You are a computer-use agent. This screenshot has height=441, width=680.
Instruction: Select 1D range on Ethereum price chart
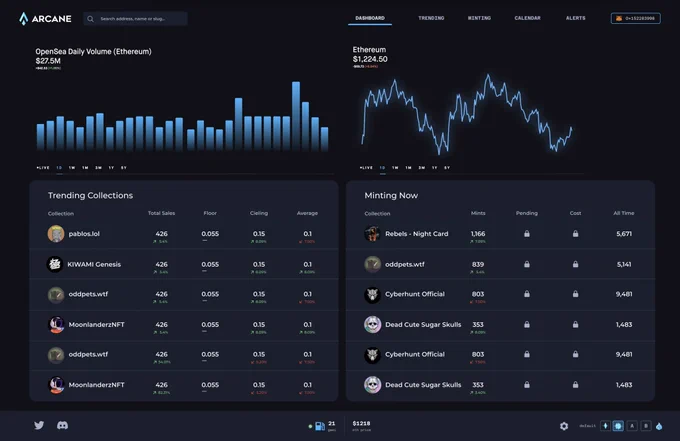pyautogui.click(x=382, y=168)
